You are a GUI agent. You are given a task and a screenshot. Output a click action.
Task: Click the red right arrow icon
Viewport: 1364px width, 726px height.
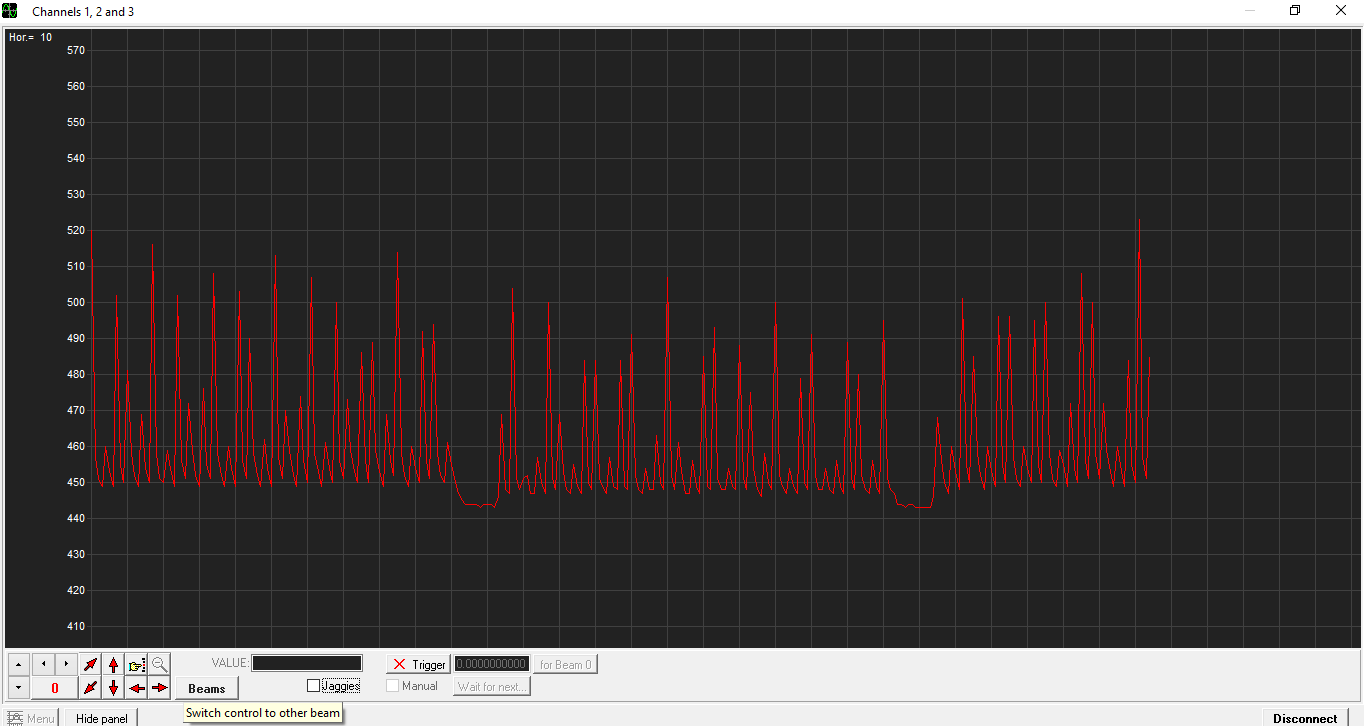coord(160,688)
